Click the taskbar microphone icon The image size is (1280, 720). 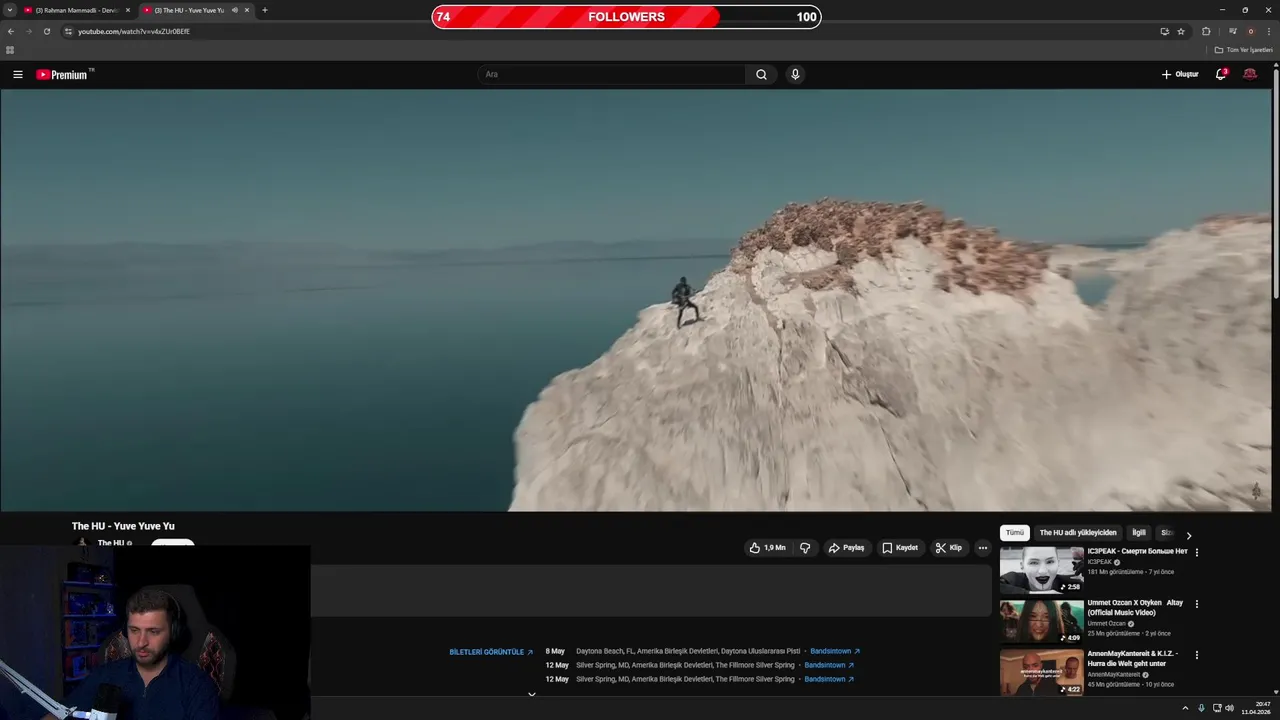[x=1201, y=708]
